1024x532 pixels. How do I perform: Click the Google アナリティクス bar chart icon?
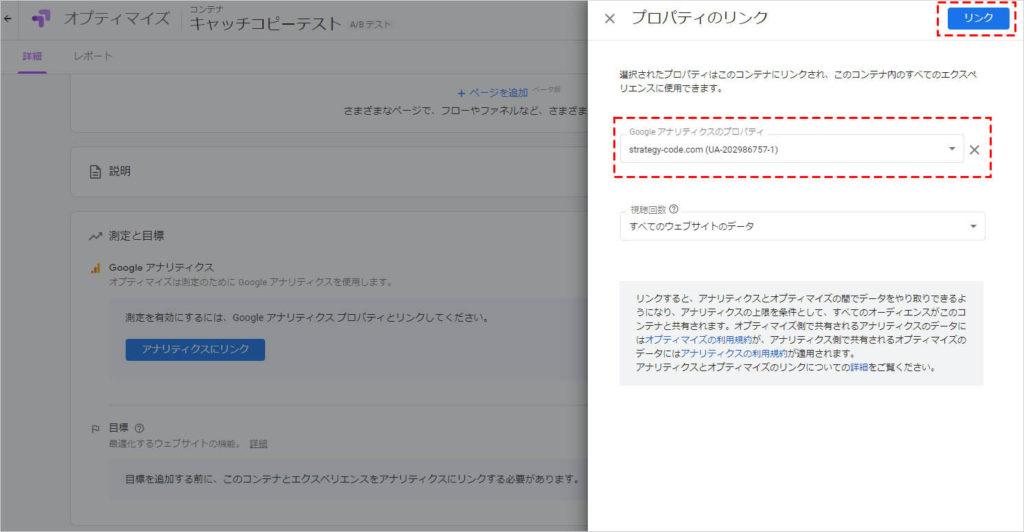[x=95, y=268]
